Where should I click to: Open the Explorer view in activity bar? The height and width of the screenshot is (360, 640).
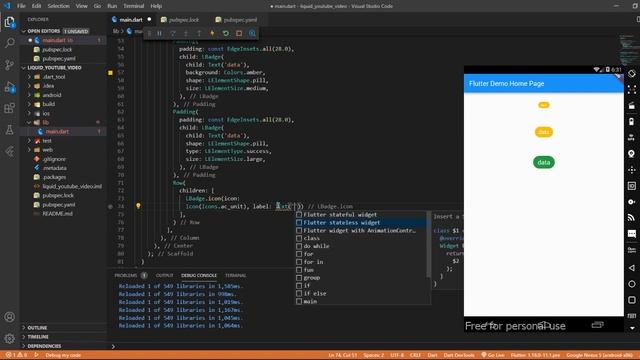[9, 22]
